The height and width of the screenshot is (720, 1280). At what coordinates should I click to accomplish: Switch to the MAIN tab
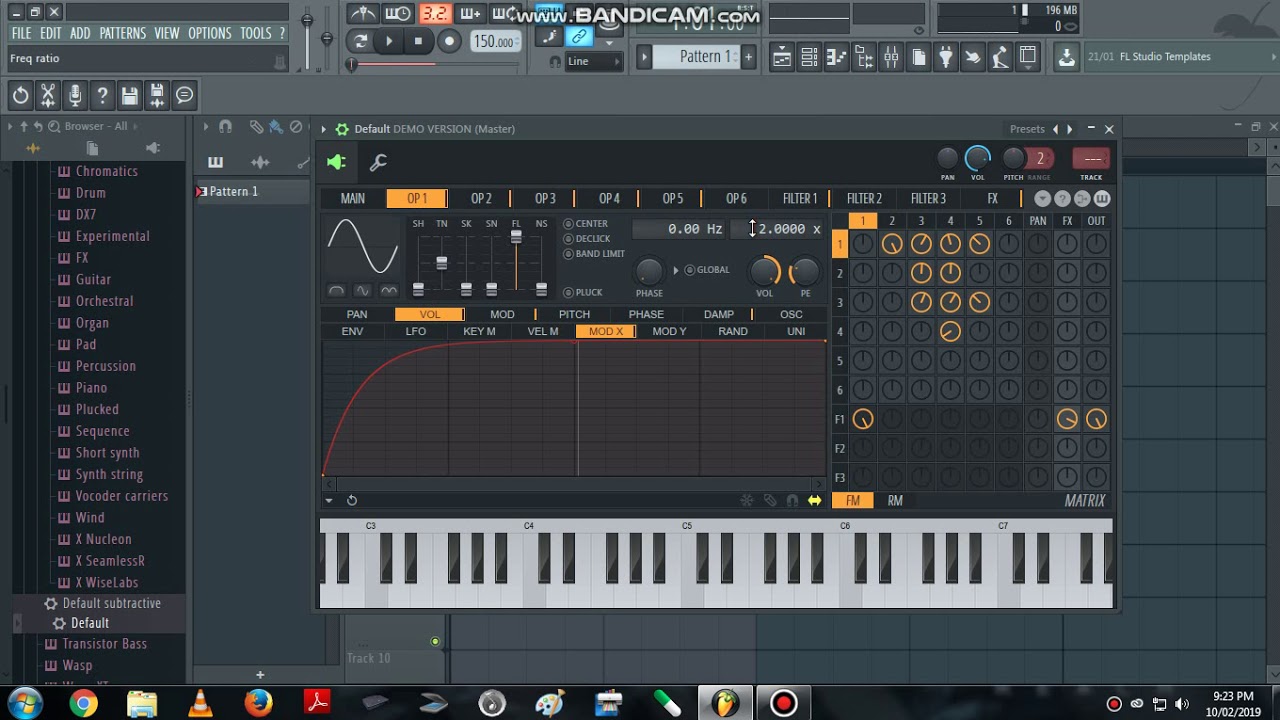tap(353, 199)
